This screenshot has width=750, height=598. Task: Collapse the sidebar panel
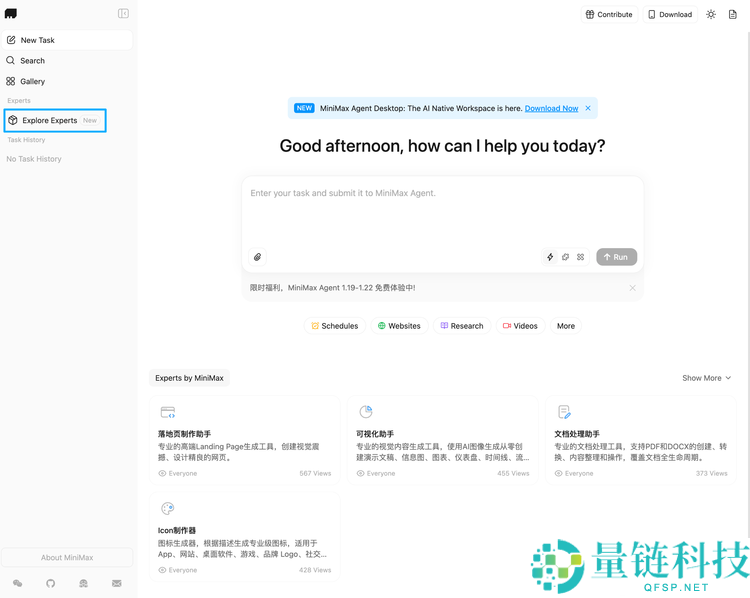click(123, 13)
